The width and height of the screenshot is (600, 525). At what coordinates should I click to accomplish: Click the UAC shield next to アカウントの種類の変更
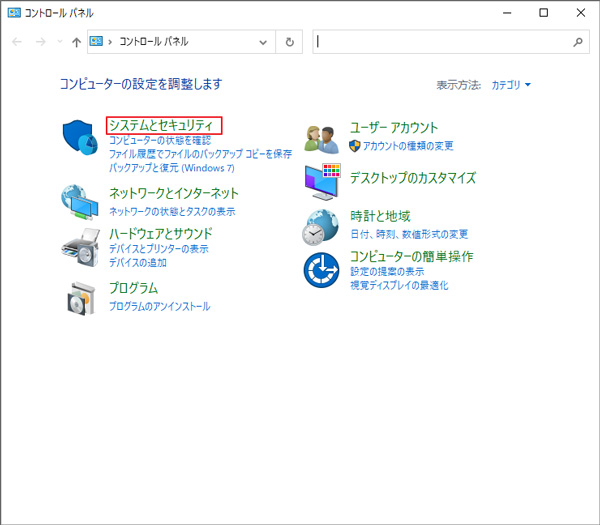click(x=355, y=146)
